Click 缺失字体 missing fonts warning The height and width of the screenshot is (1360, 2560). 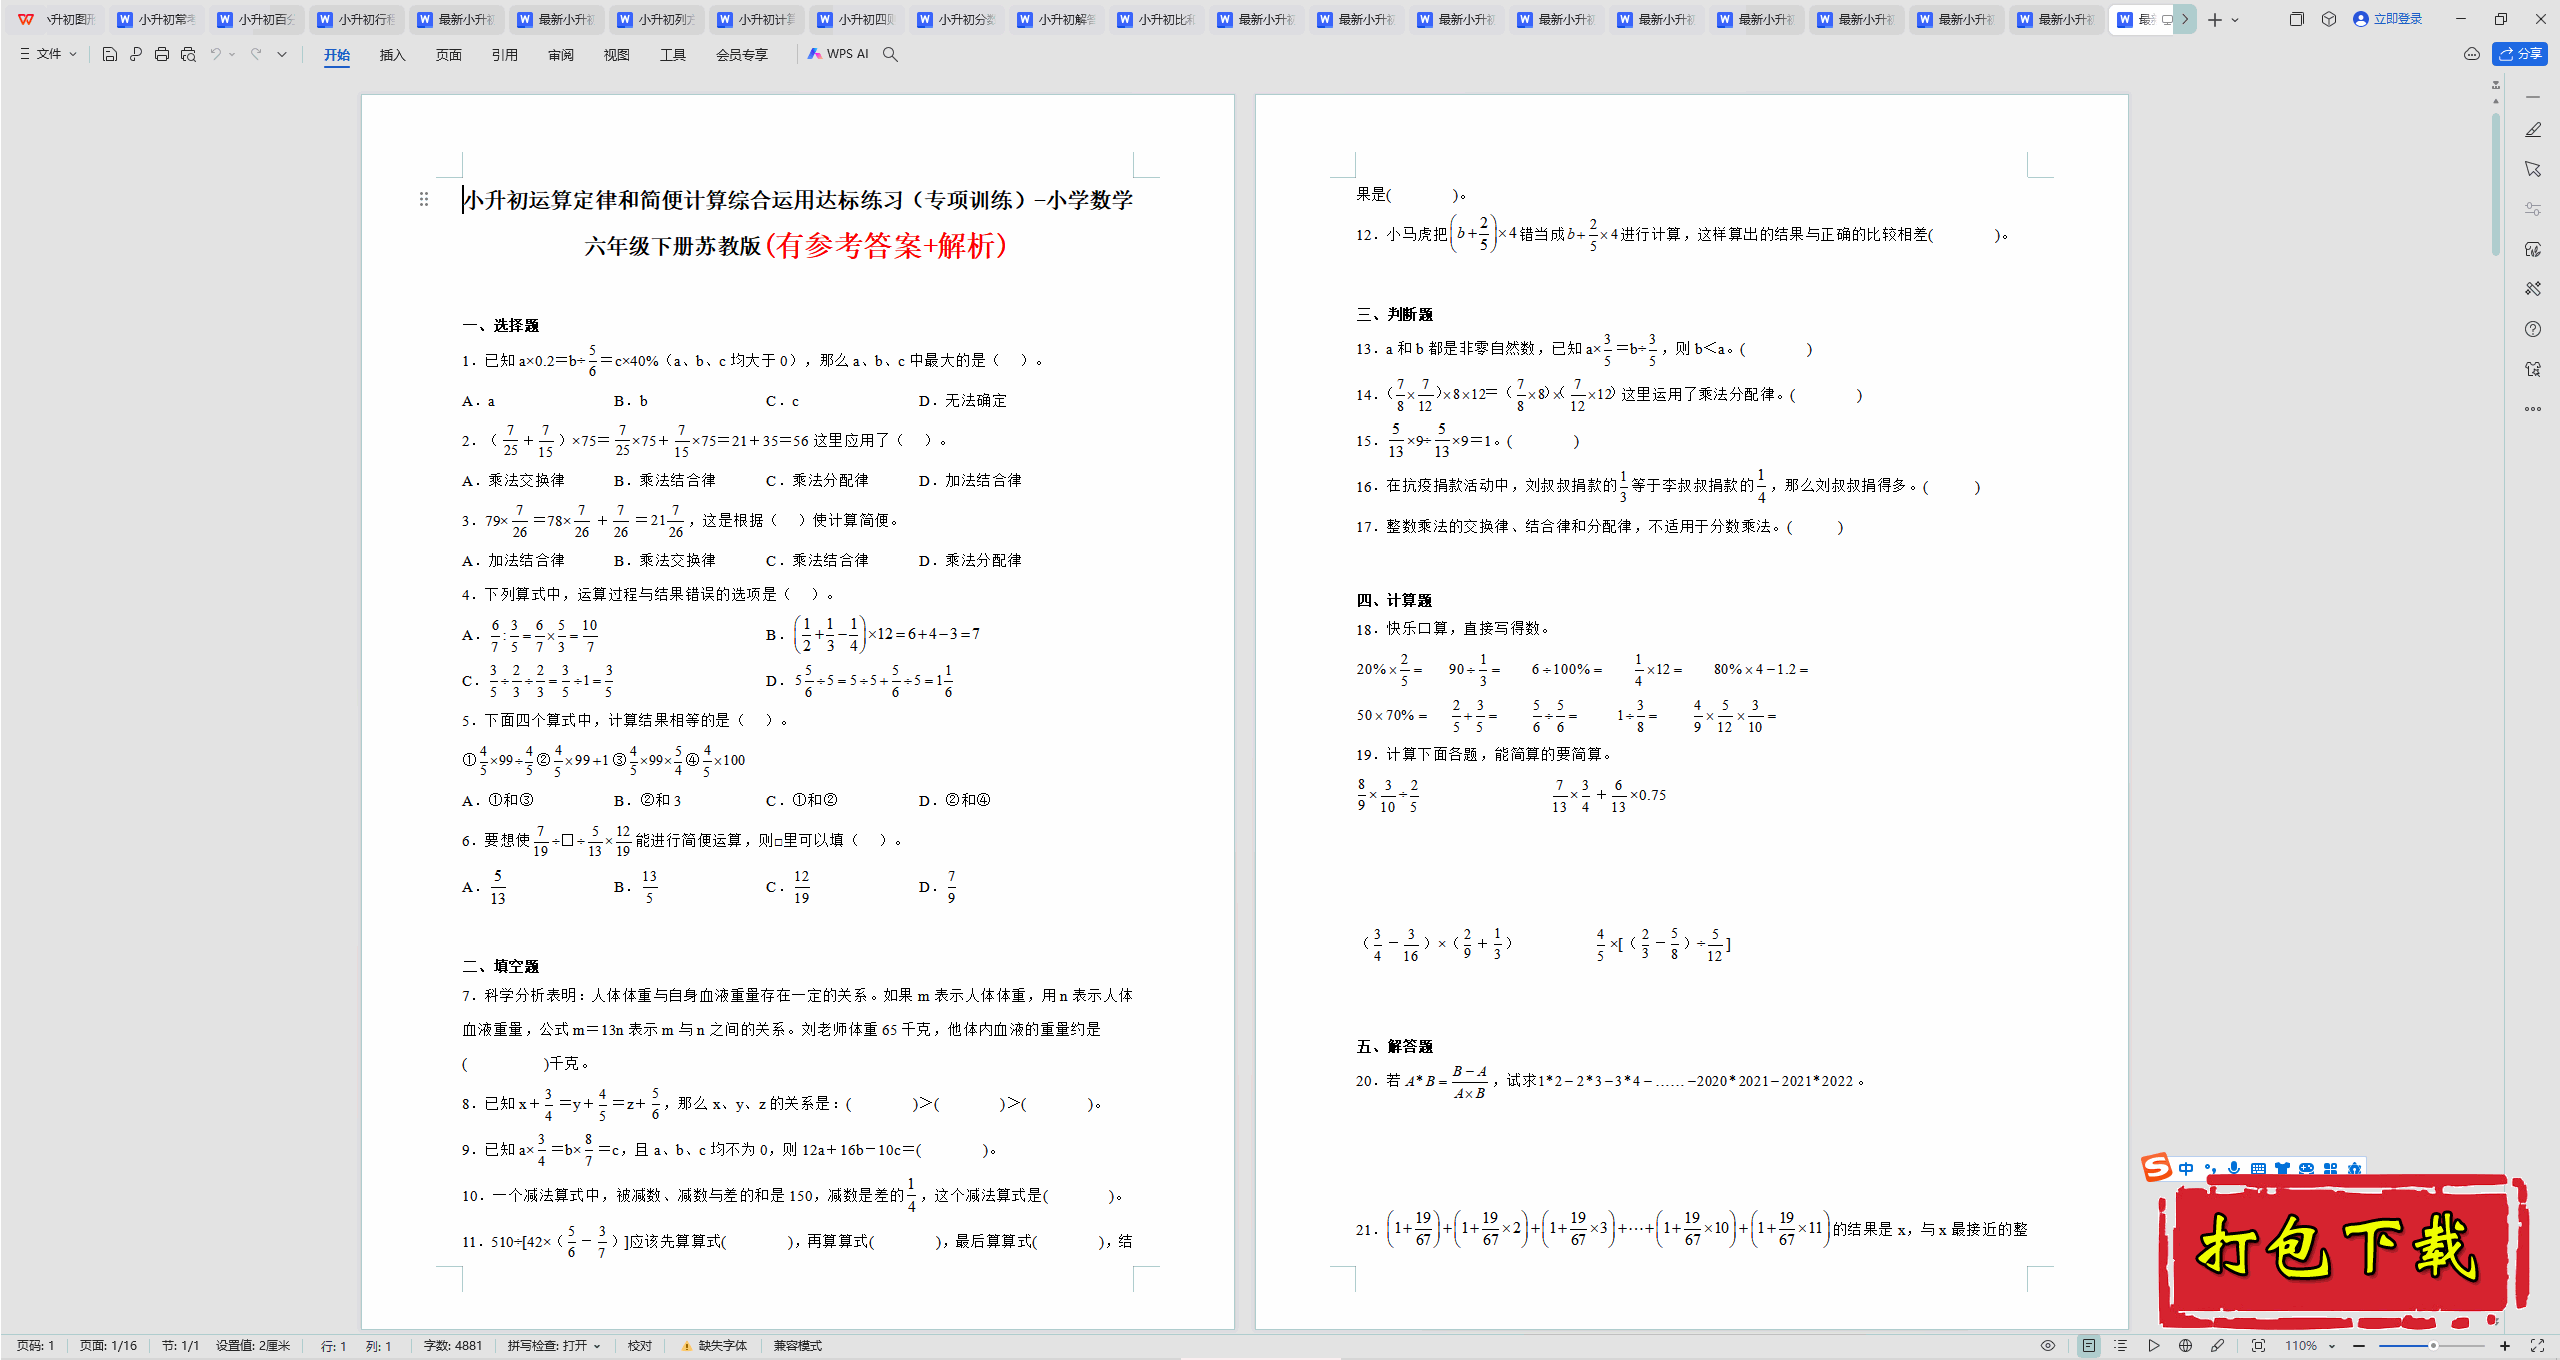pyautogui.click(x=715, y=1346)
